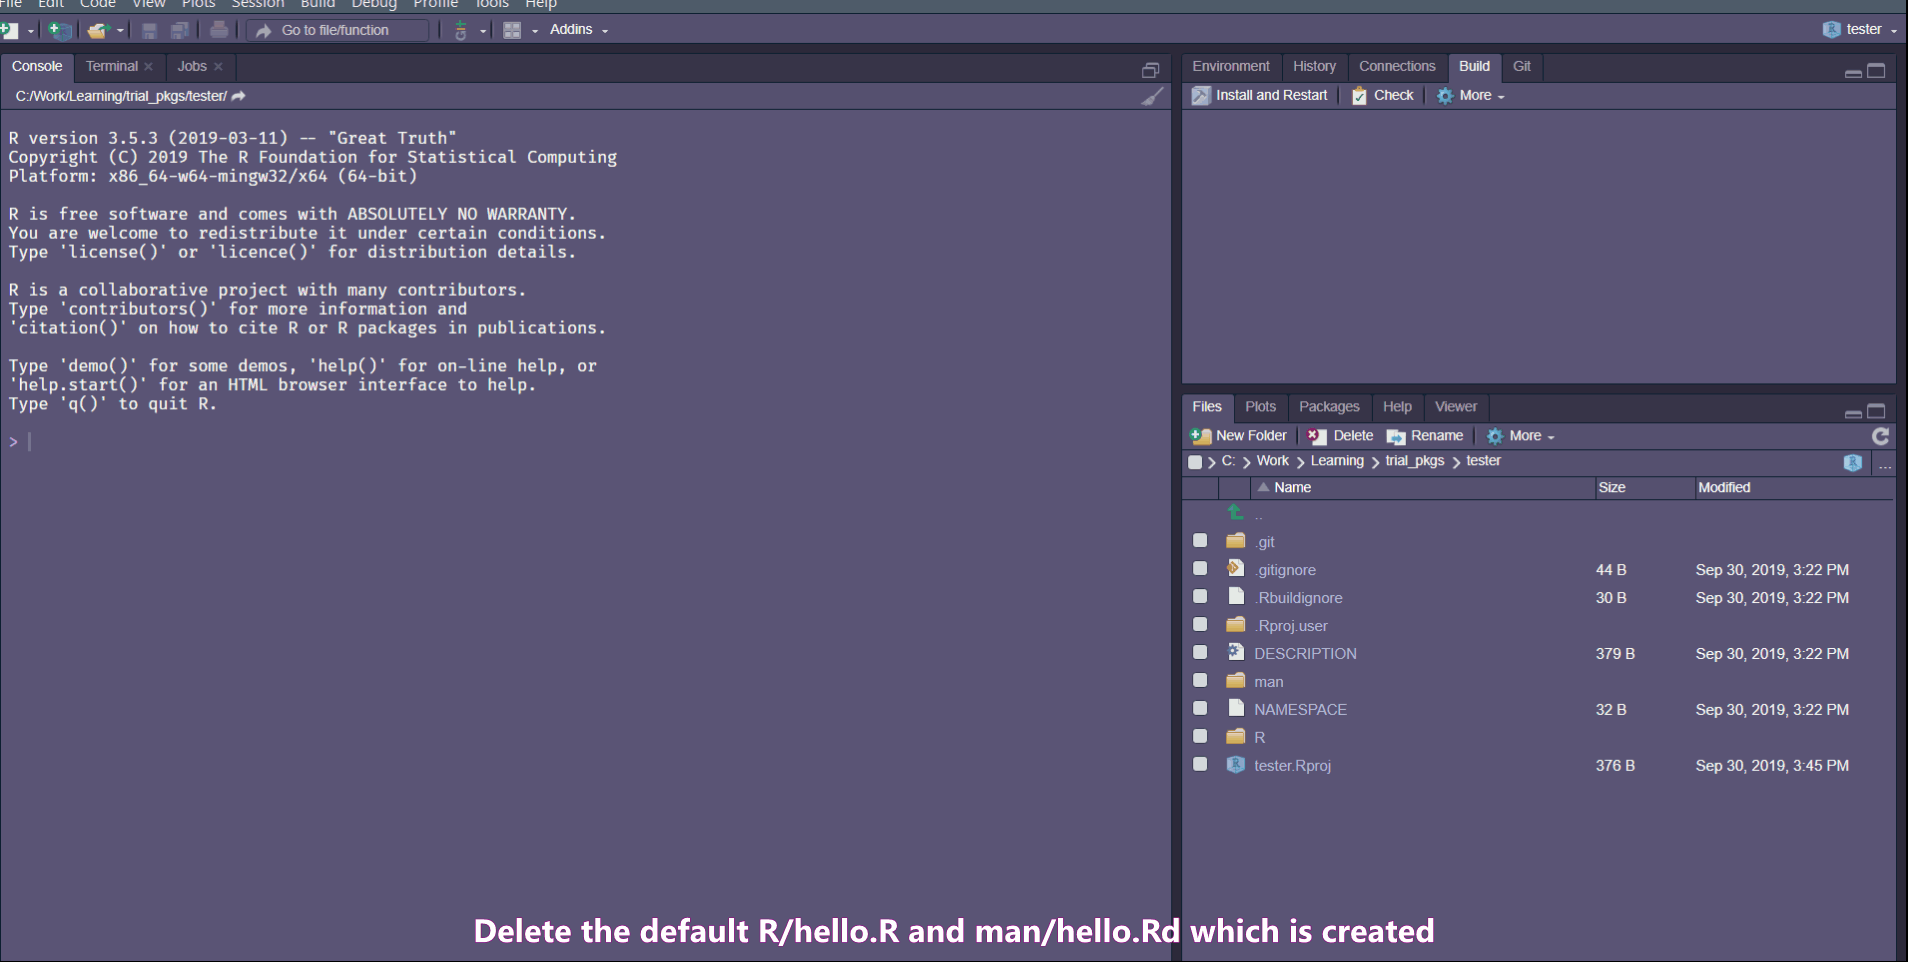Click the print icon in toolbar
The width and height of the screenshot is (1908, 962).
click(219, 30)
